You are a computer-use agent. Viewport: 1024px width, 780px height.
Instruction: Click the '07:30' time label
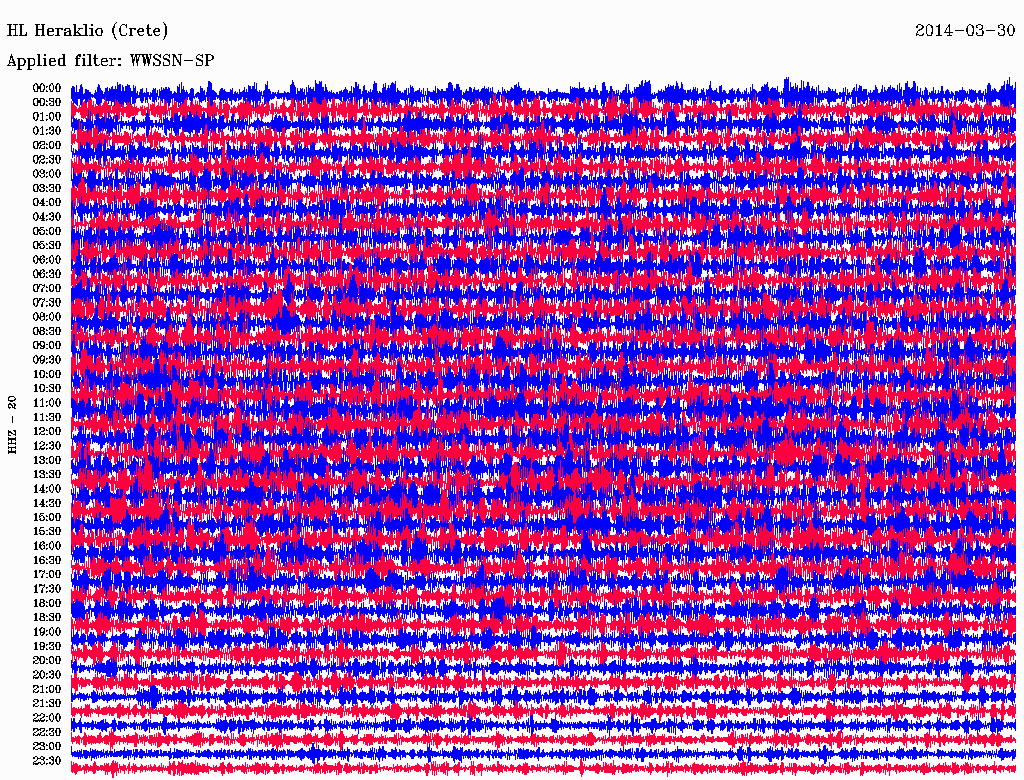[47, 302]
